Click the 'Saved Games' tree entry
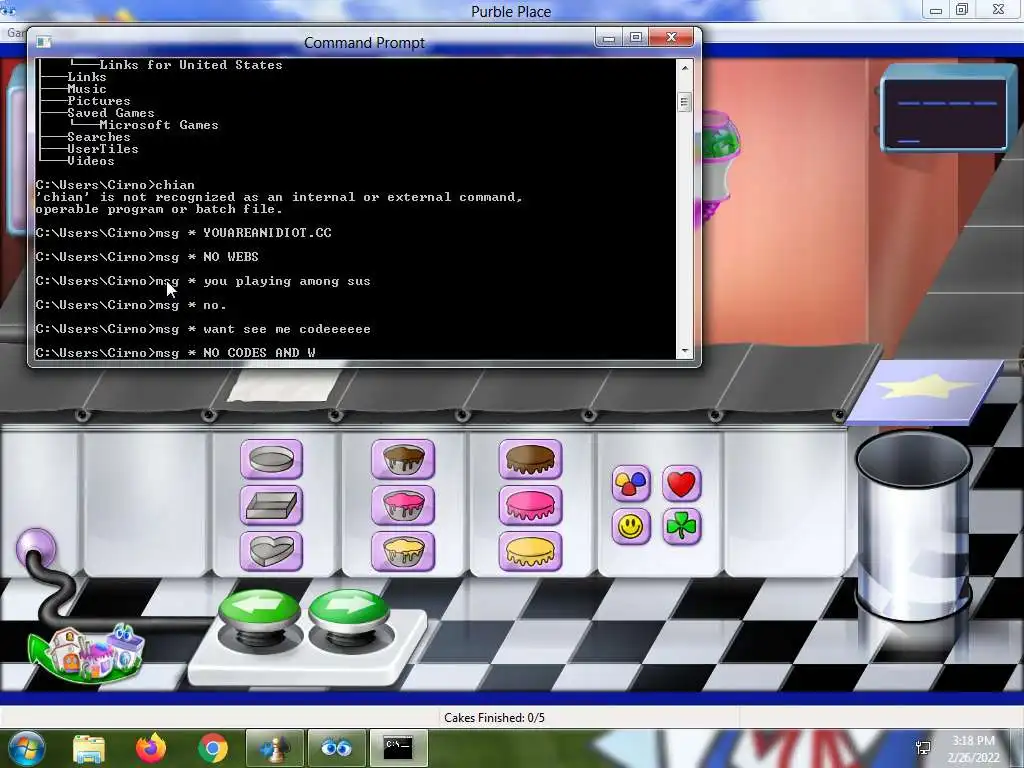Viewport: 1024px width, 768px height. pos(111,113)
